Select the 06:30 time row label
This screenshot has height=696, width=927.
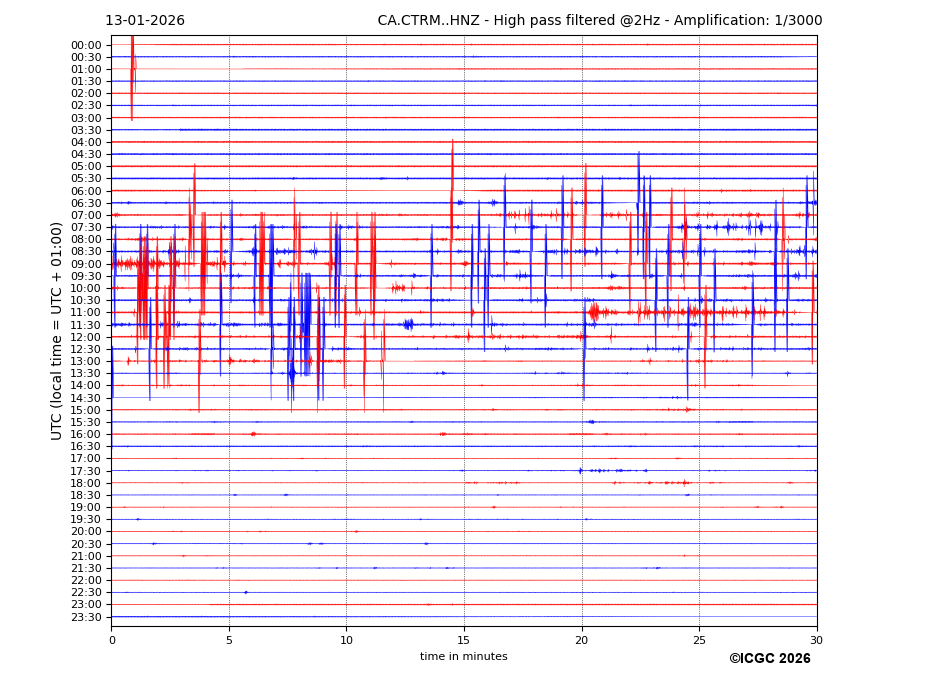click(x=86, y=203)
